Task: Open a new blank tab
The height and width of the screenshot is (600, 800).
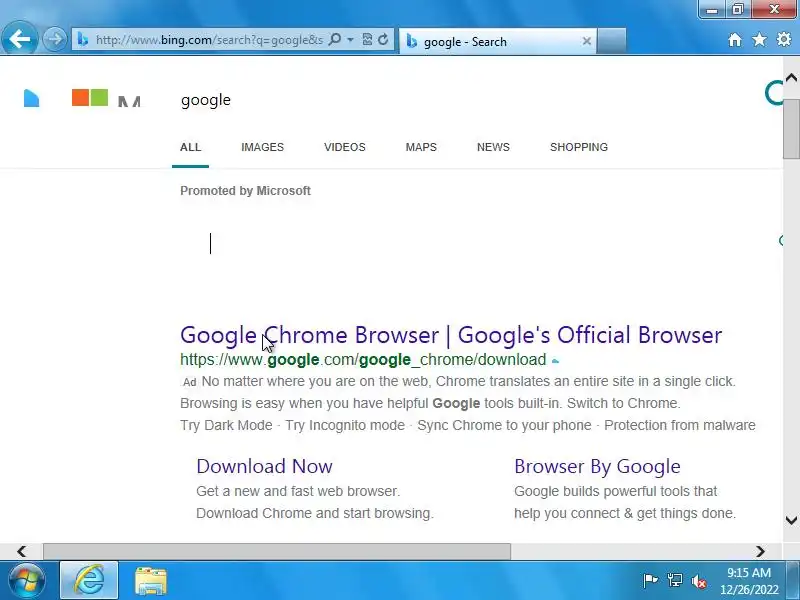Action: point(611,41)
